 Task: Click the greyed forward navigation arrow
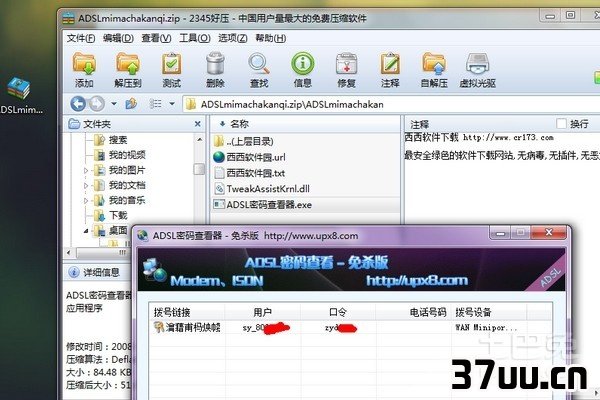[96, 104]
